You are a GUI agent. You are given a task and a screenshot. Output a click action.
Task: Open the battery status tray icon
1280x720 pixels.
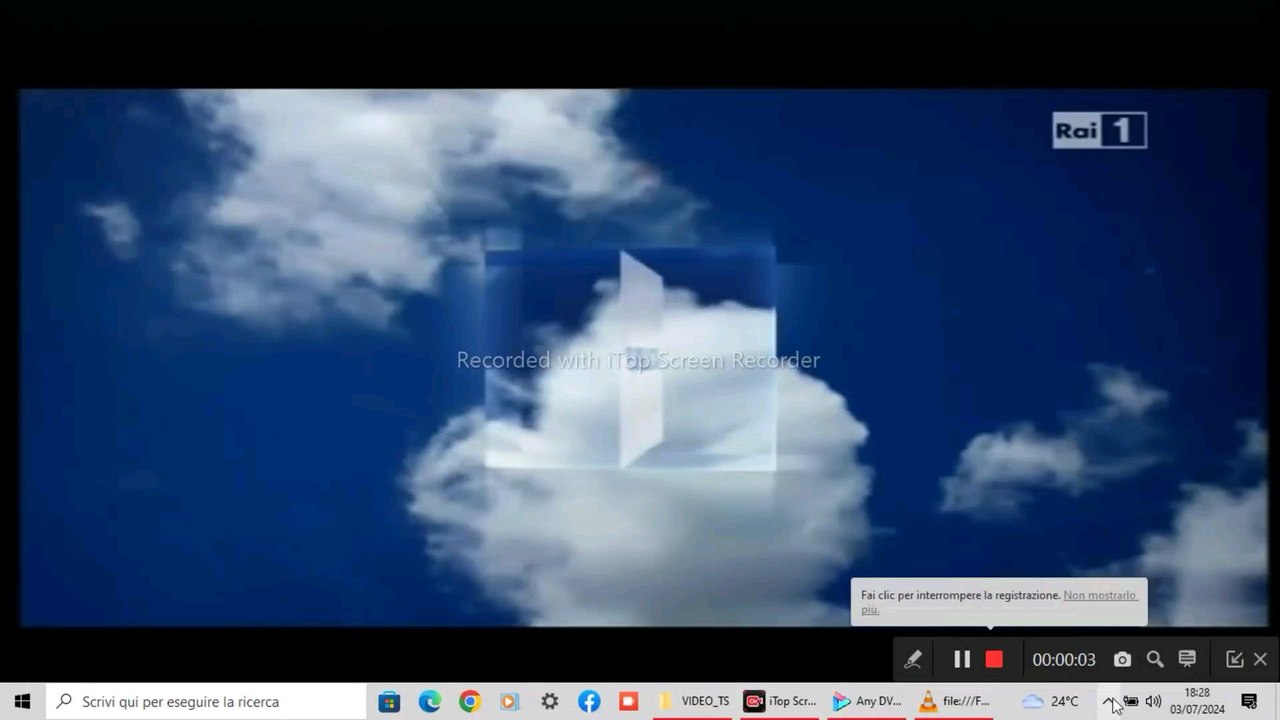(1131, 701)
